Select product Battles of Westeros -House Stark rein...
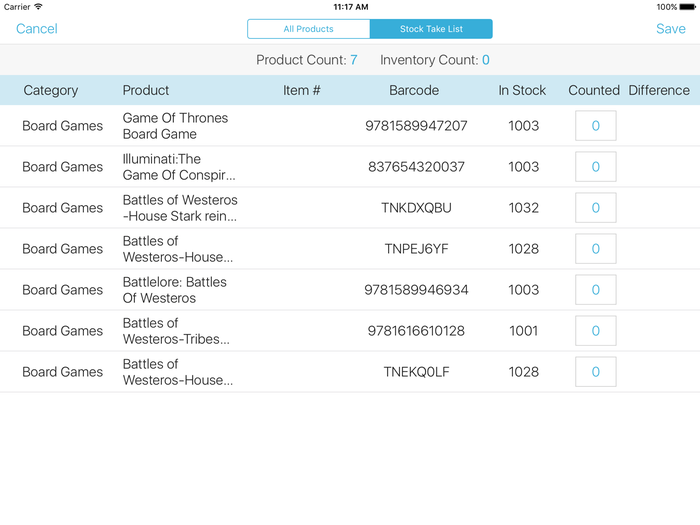 click(x=180, y=208)
